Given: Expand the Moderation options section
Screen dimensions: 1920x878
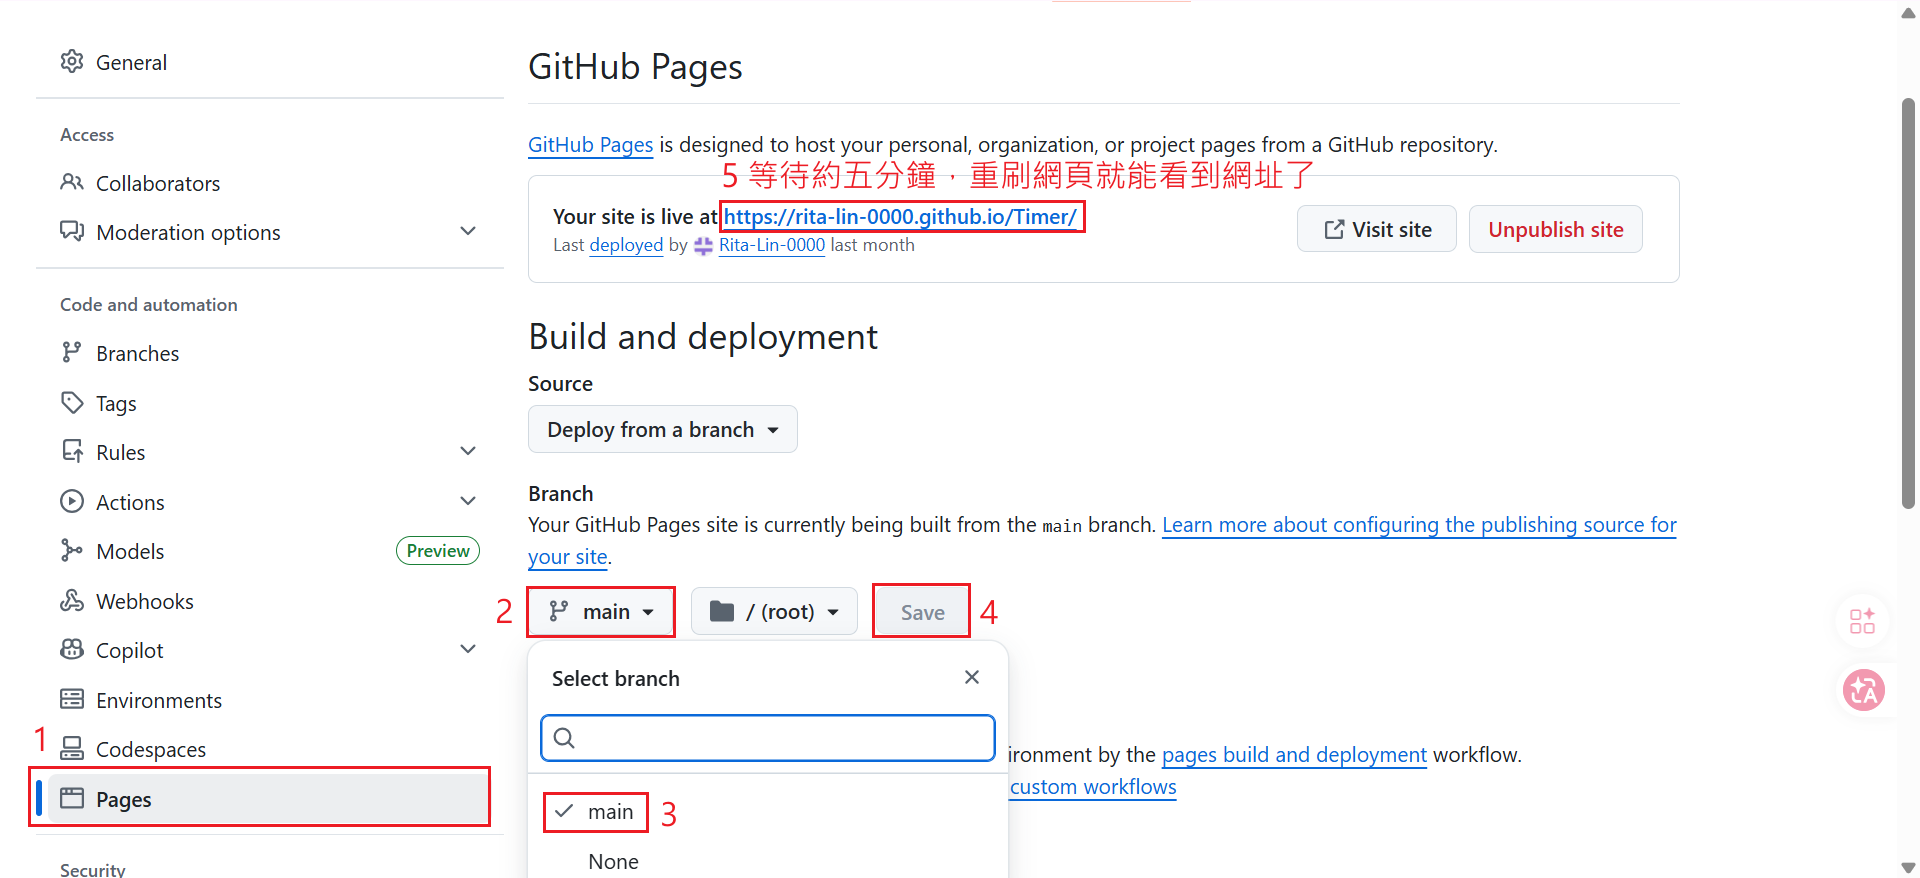Looking at the screenshot, I should (x=467, y=232).
